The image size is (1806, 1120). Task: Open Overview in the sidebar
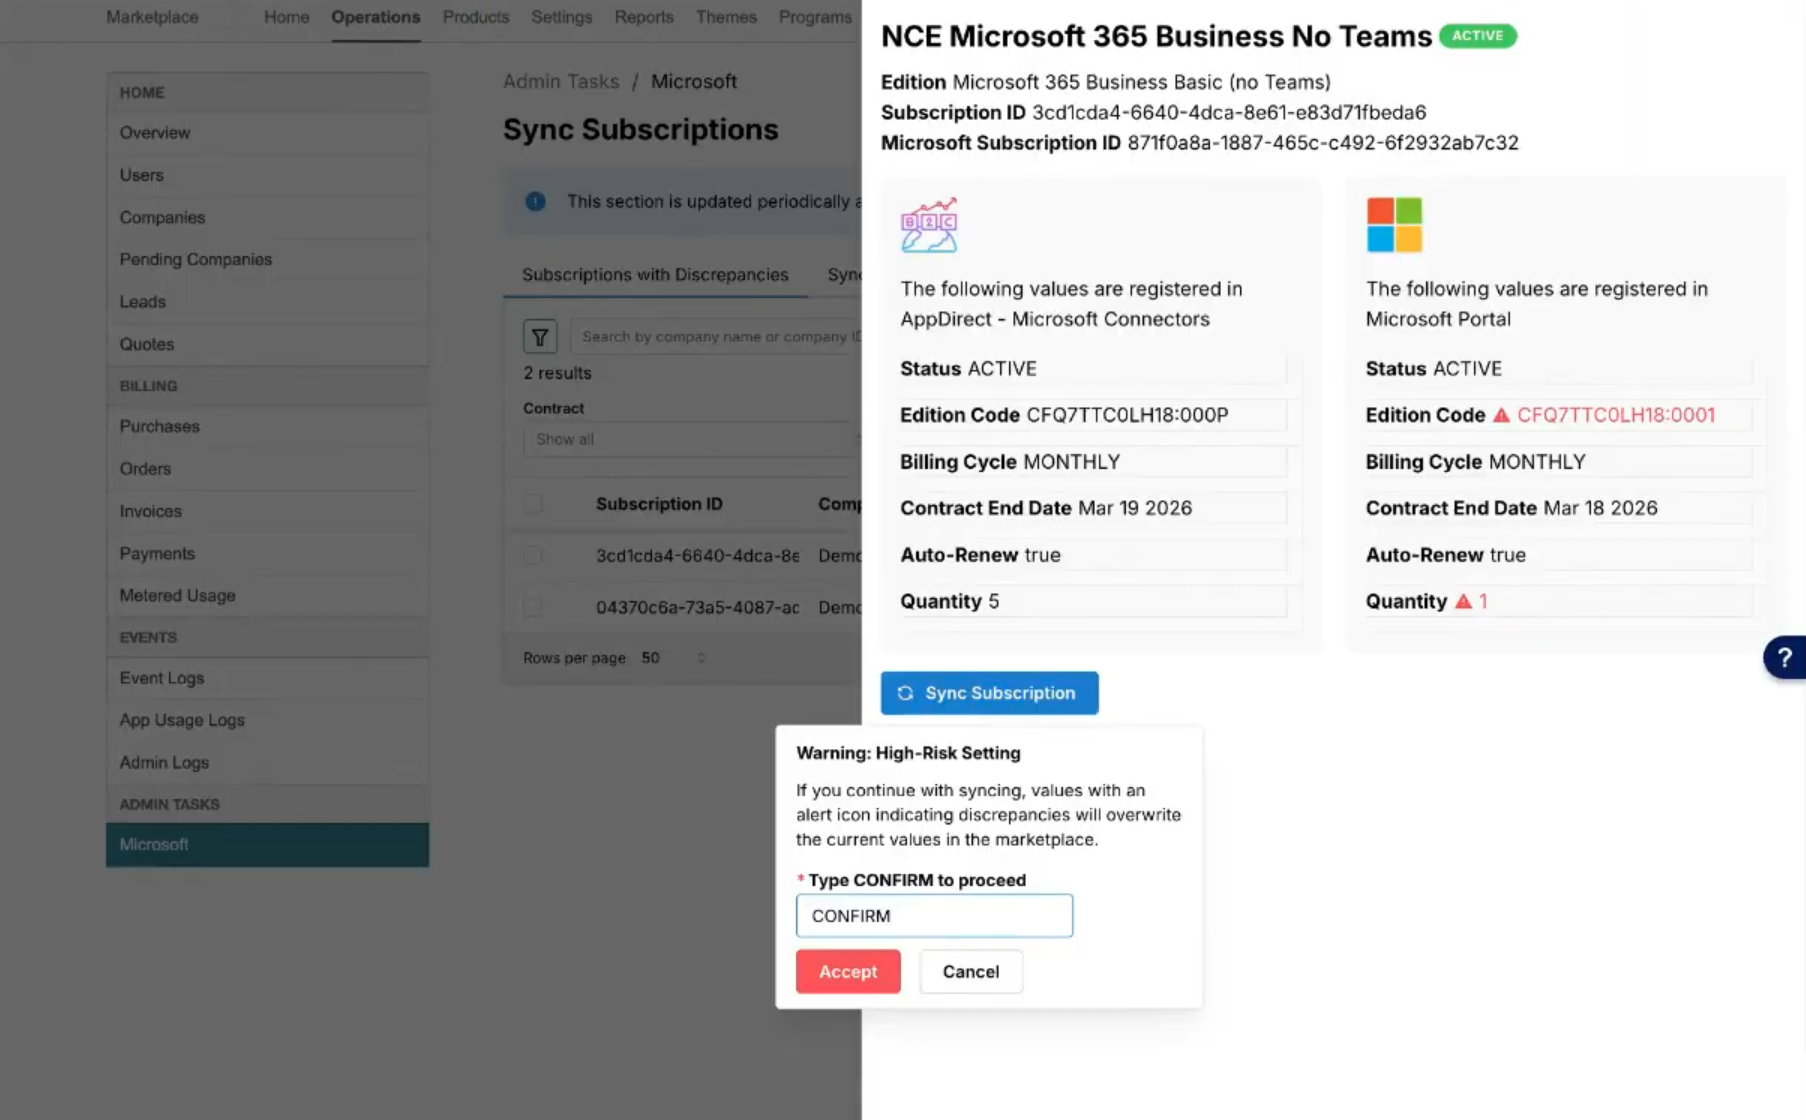pos(267,133)
